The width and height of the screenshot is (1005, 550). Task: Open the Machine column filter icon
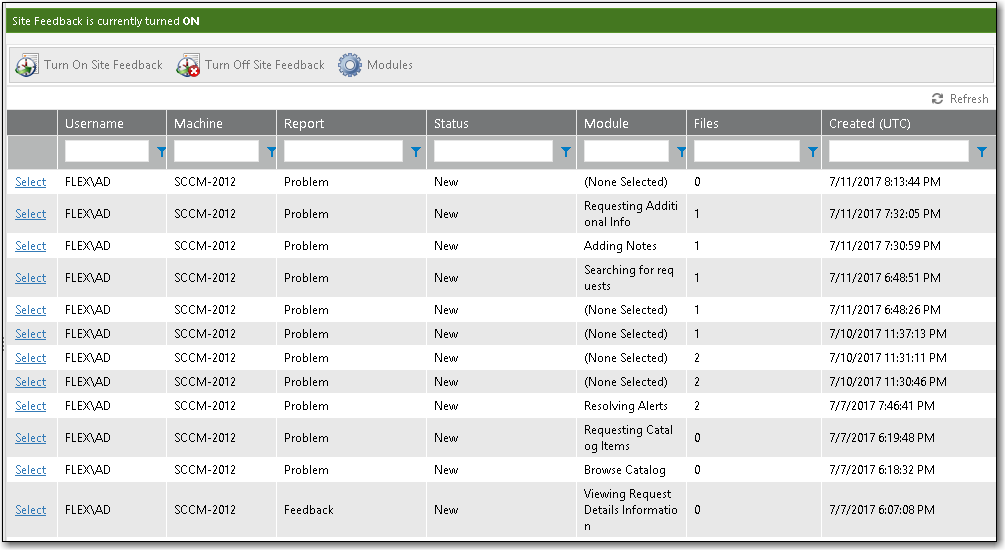270,152
